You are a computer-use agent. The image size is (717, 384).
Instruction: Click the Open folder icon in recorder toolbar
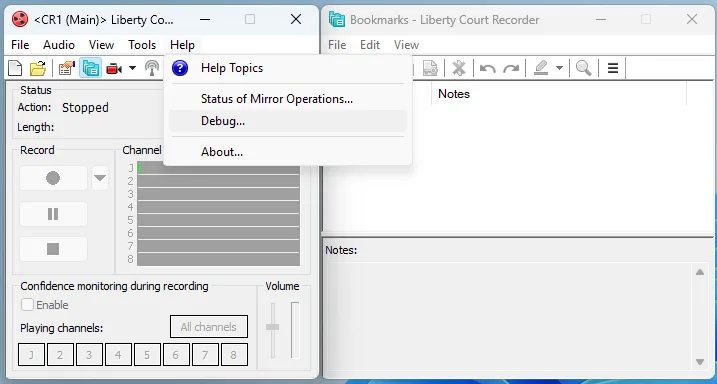click(38, 68)
